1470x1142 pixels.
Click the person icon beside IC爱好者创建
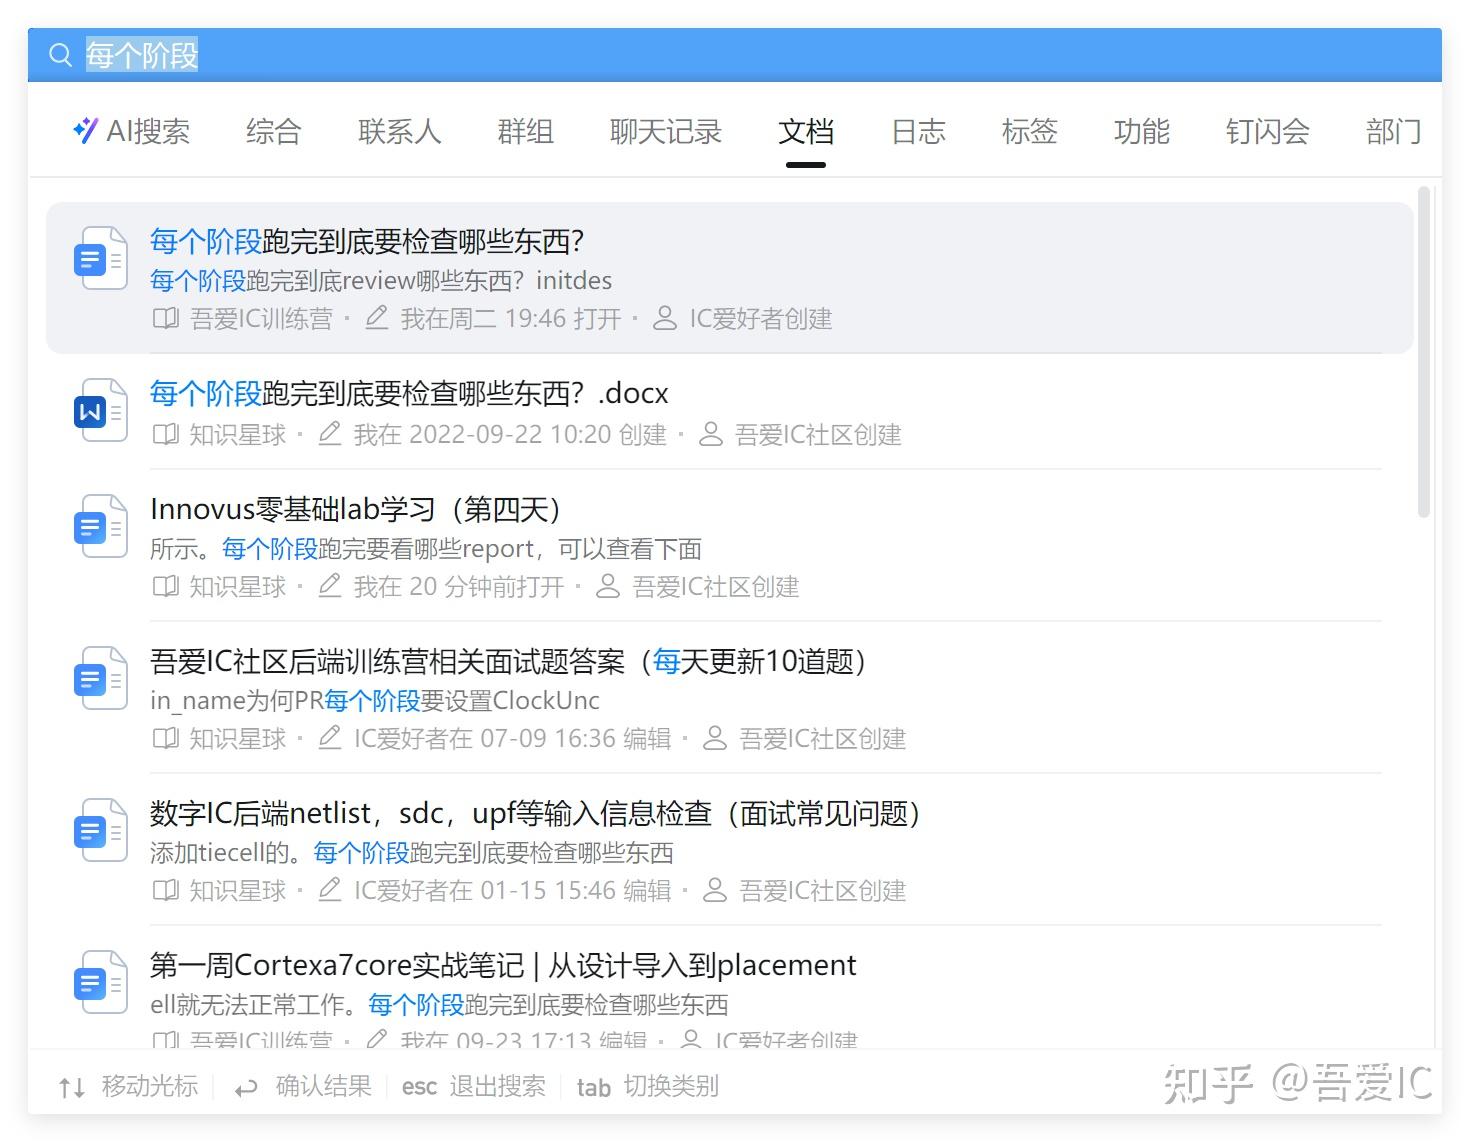click(663, 318)
